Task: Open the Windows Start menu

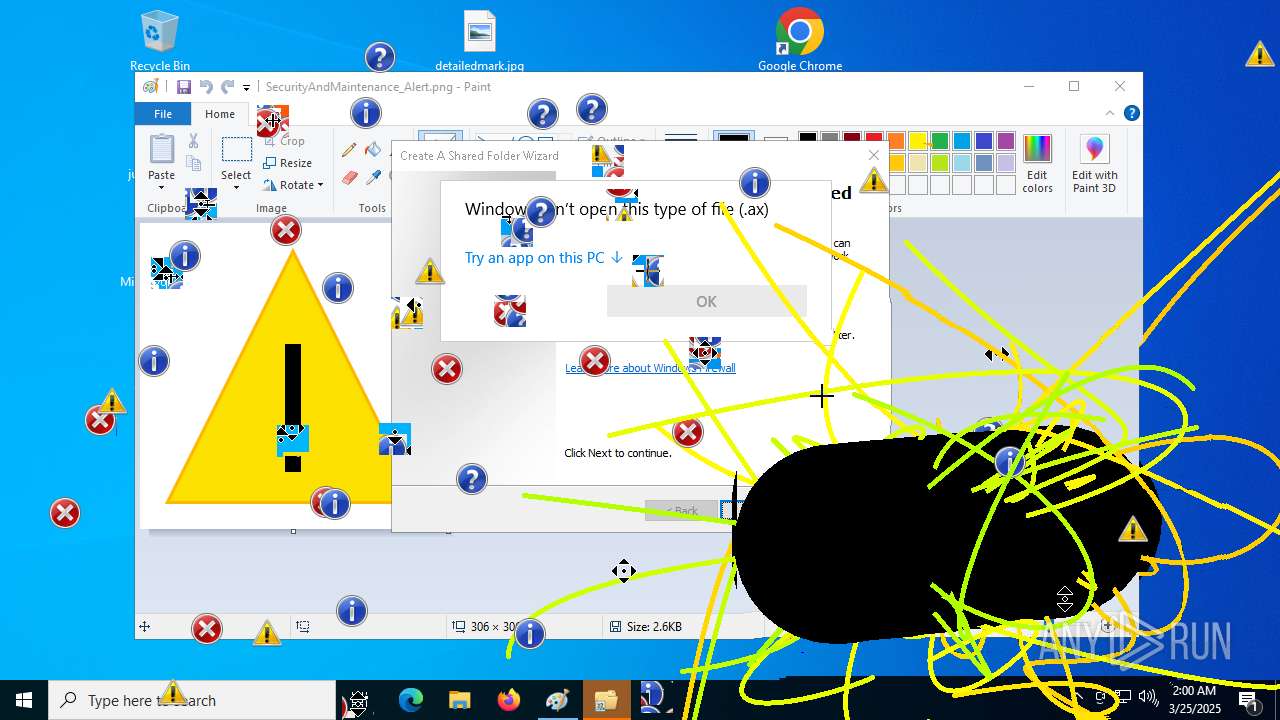Action: (x=24, y=700)
